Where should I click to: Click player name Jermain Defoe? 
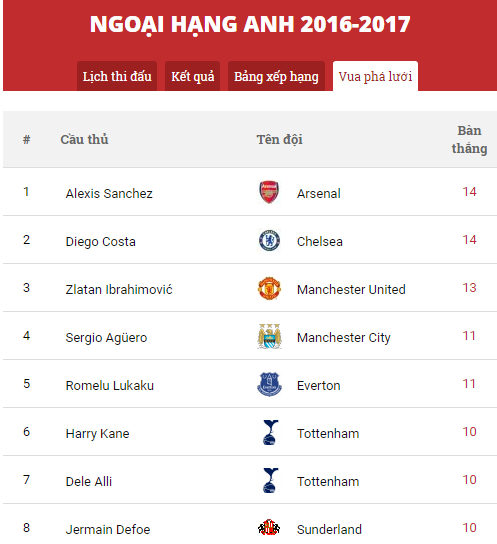pyautogui.click(x=108, y=529)
